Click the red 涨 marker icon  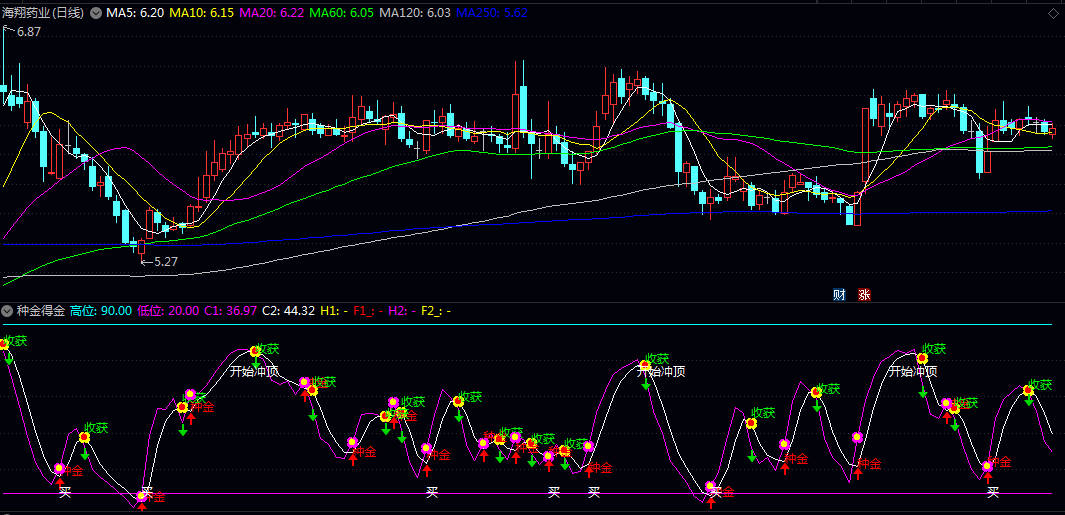click(864, 294)
